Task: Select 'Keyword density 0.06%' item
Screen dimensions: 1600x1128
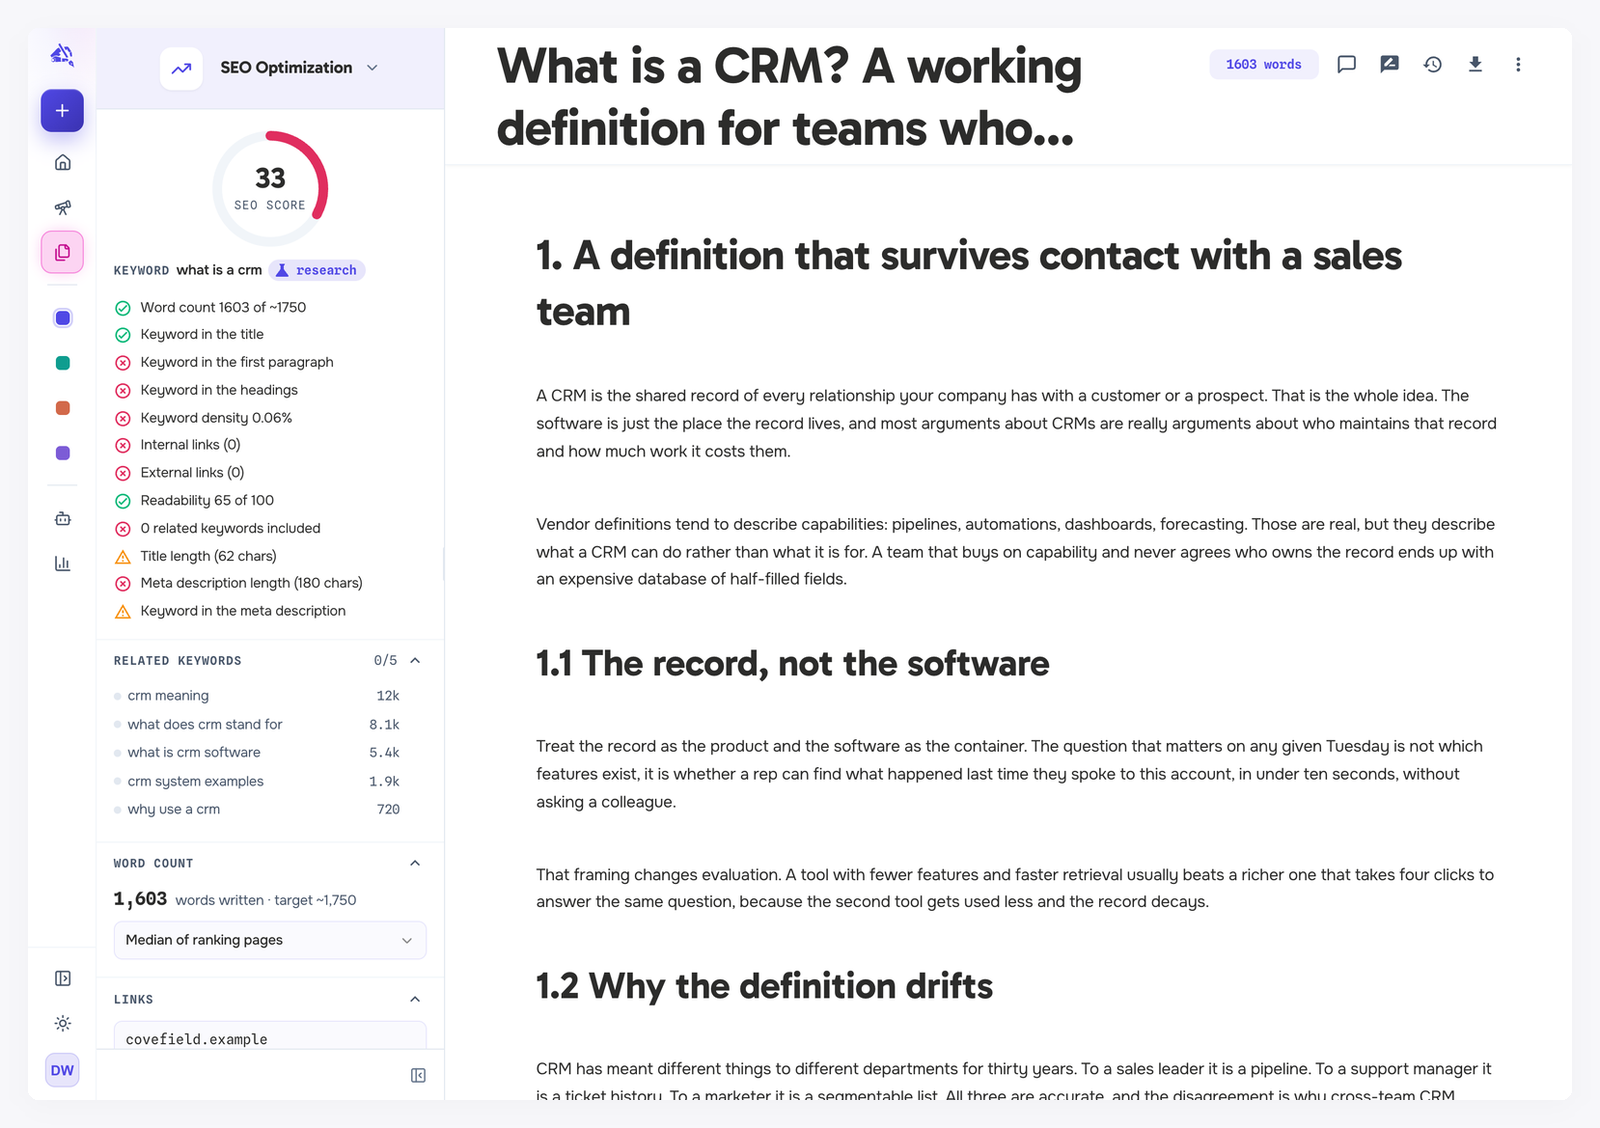Action: [x=216, y=418]
